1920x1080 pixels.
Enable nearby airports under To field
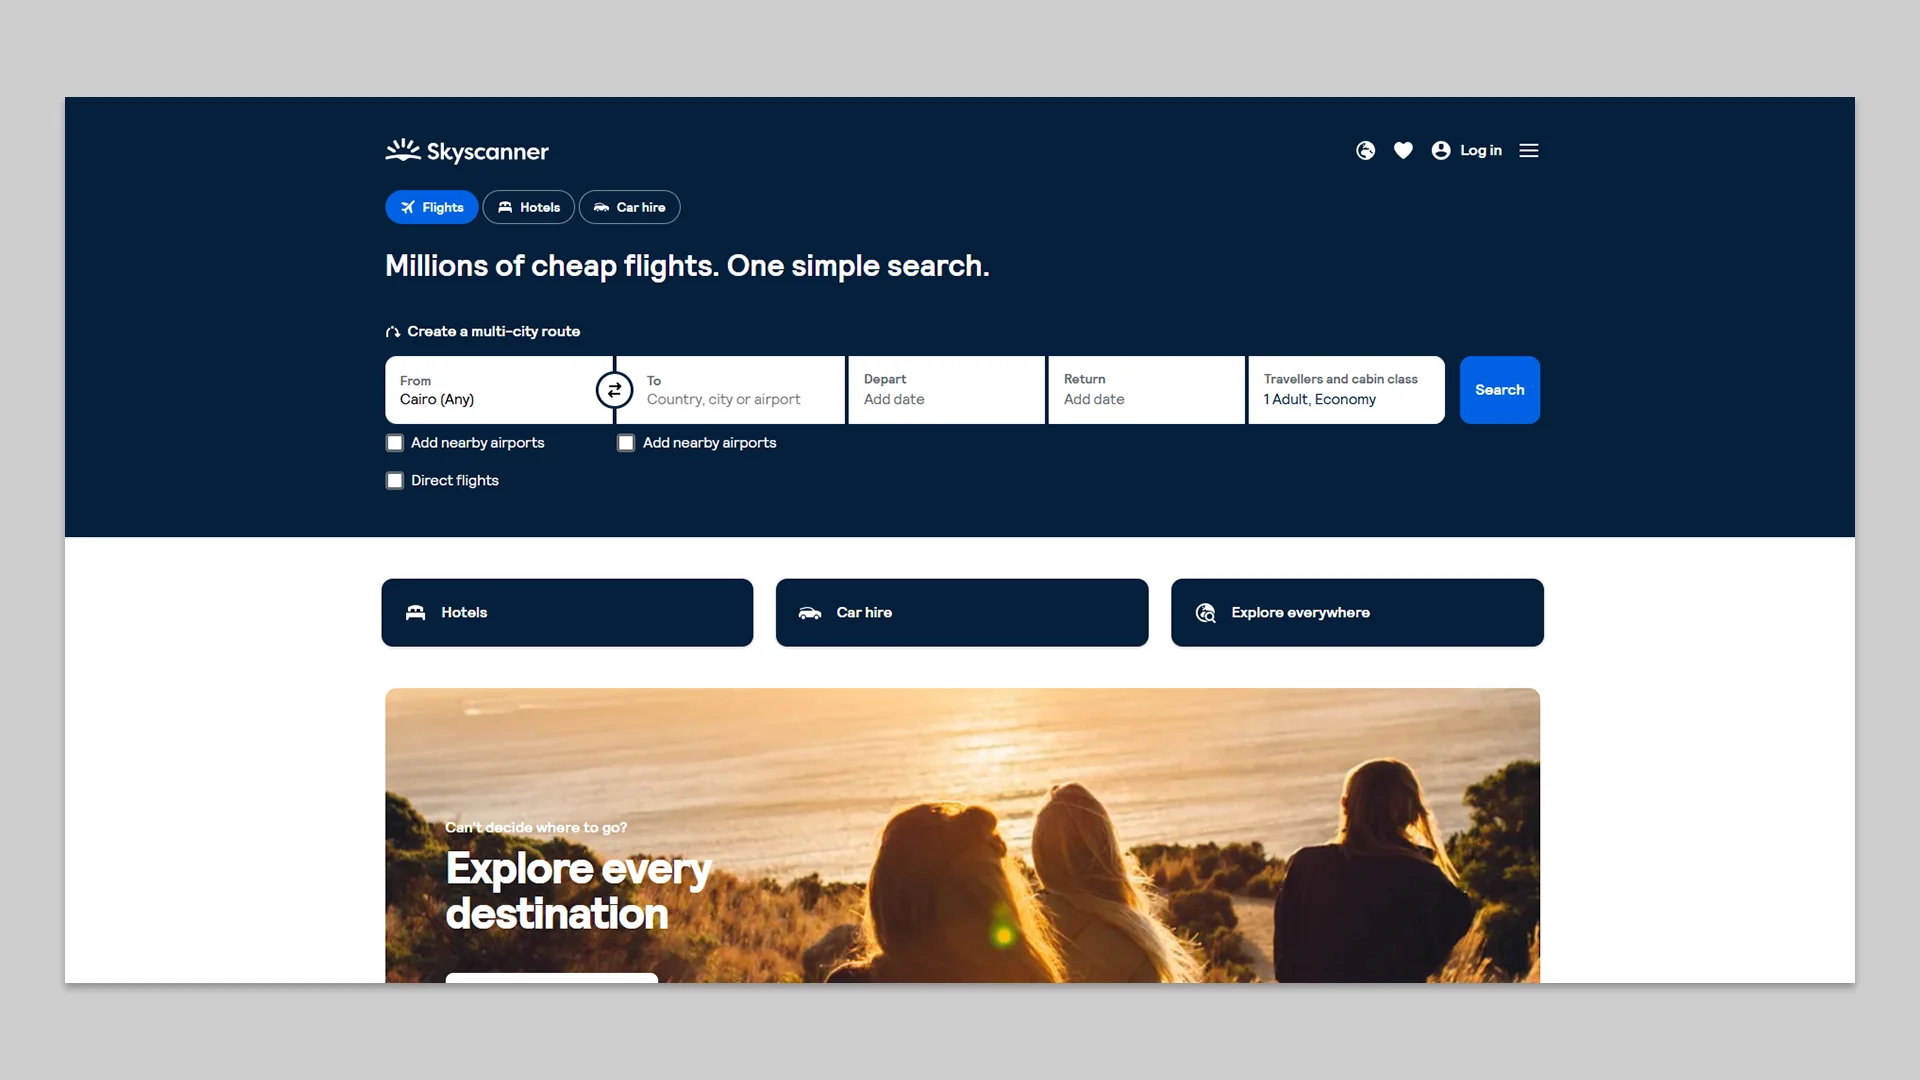coord(626,443)
